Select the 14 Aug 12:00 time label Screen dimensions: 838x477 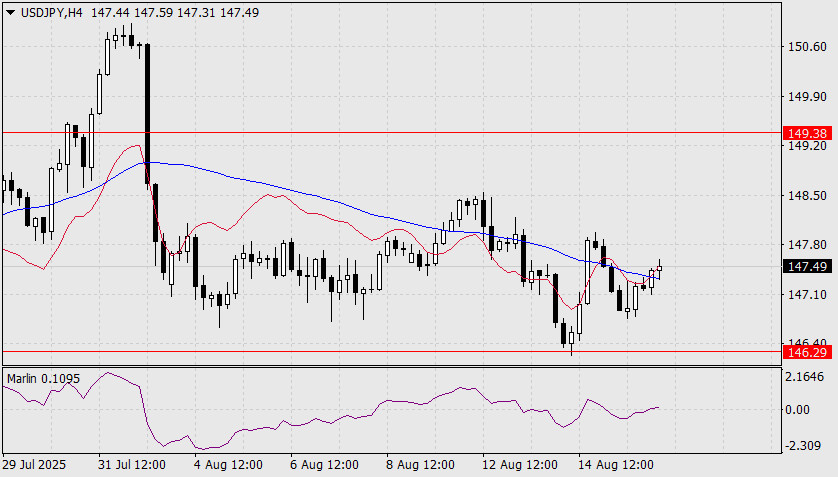coord(616,465)
